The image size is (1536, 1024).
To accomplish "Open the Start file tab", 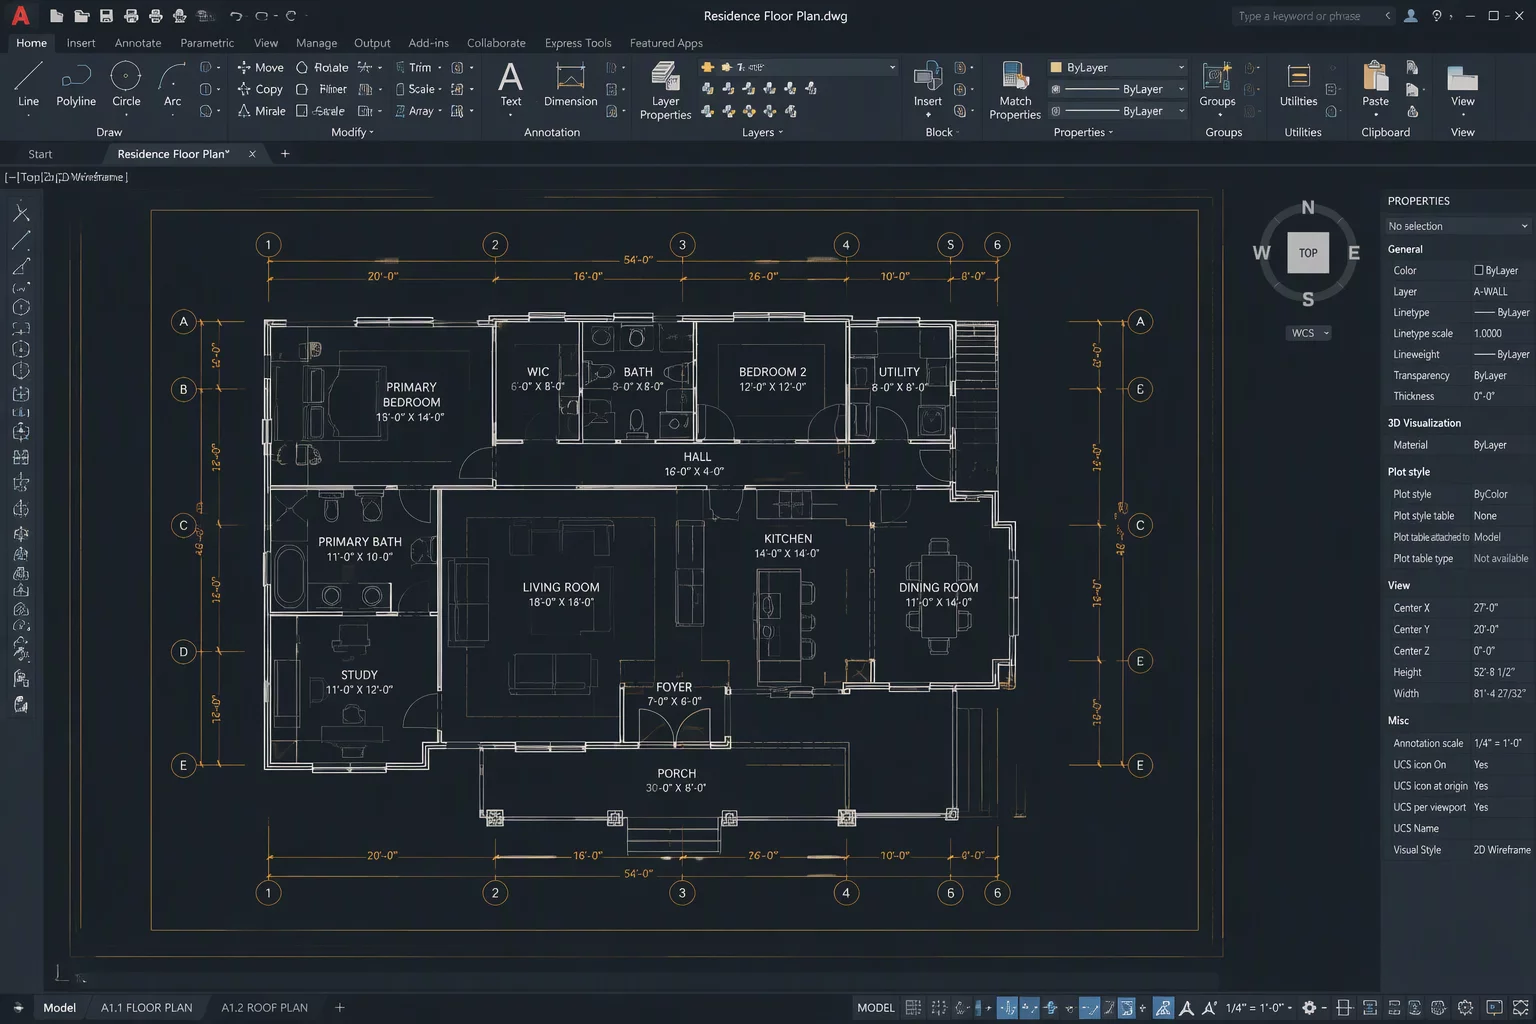I will tap(40, 154).
